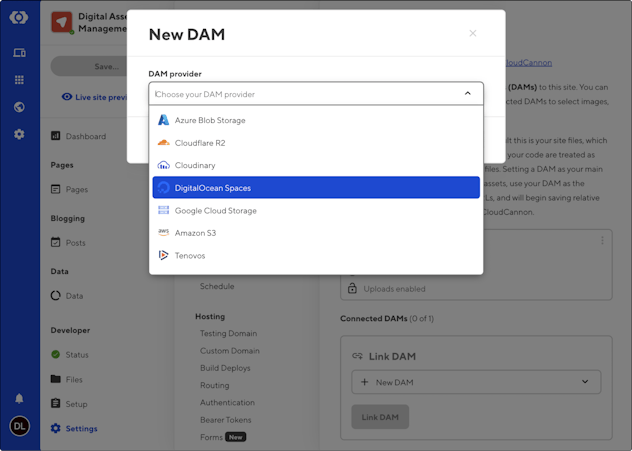
Task: Open Testing Domain settings
Action: [x=229, y=333]
